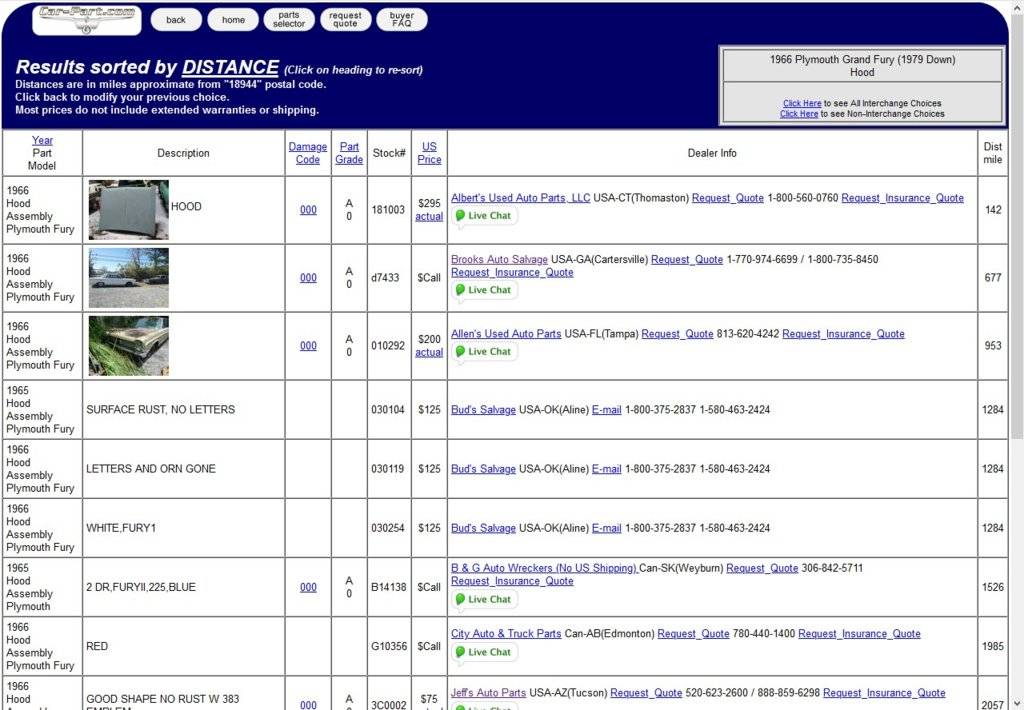Email Bud's Salvage about the 1965 hood

tap(606, 410)
